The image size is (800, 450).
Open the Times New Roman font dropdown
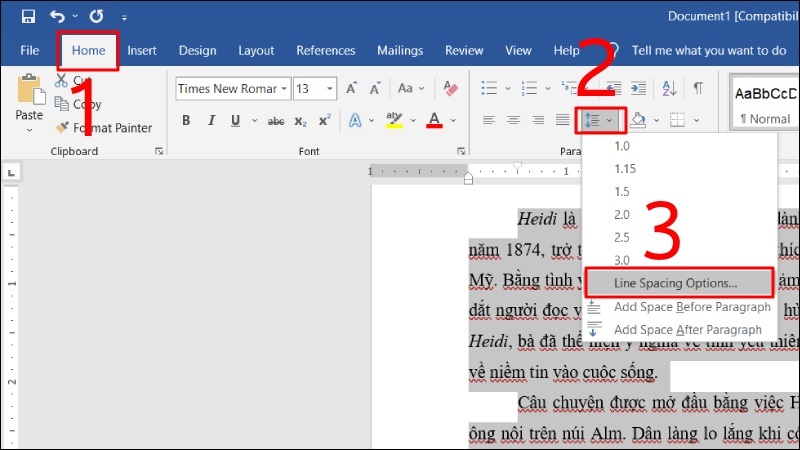click(285, 89)
